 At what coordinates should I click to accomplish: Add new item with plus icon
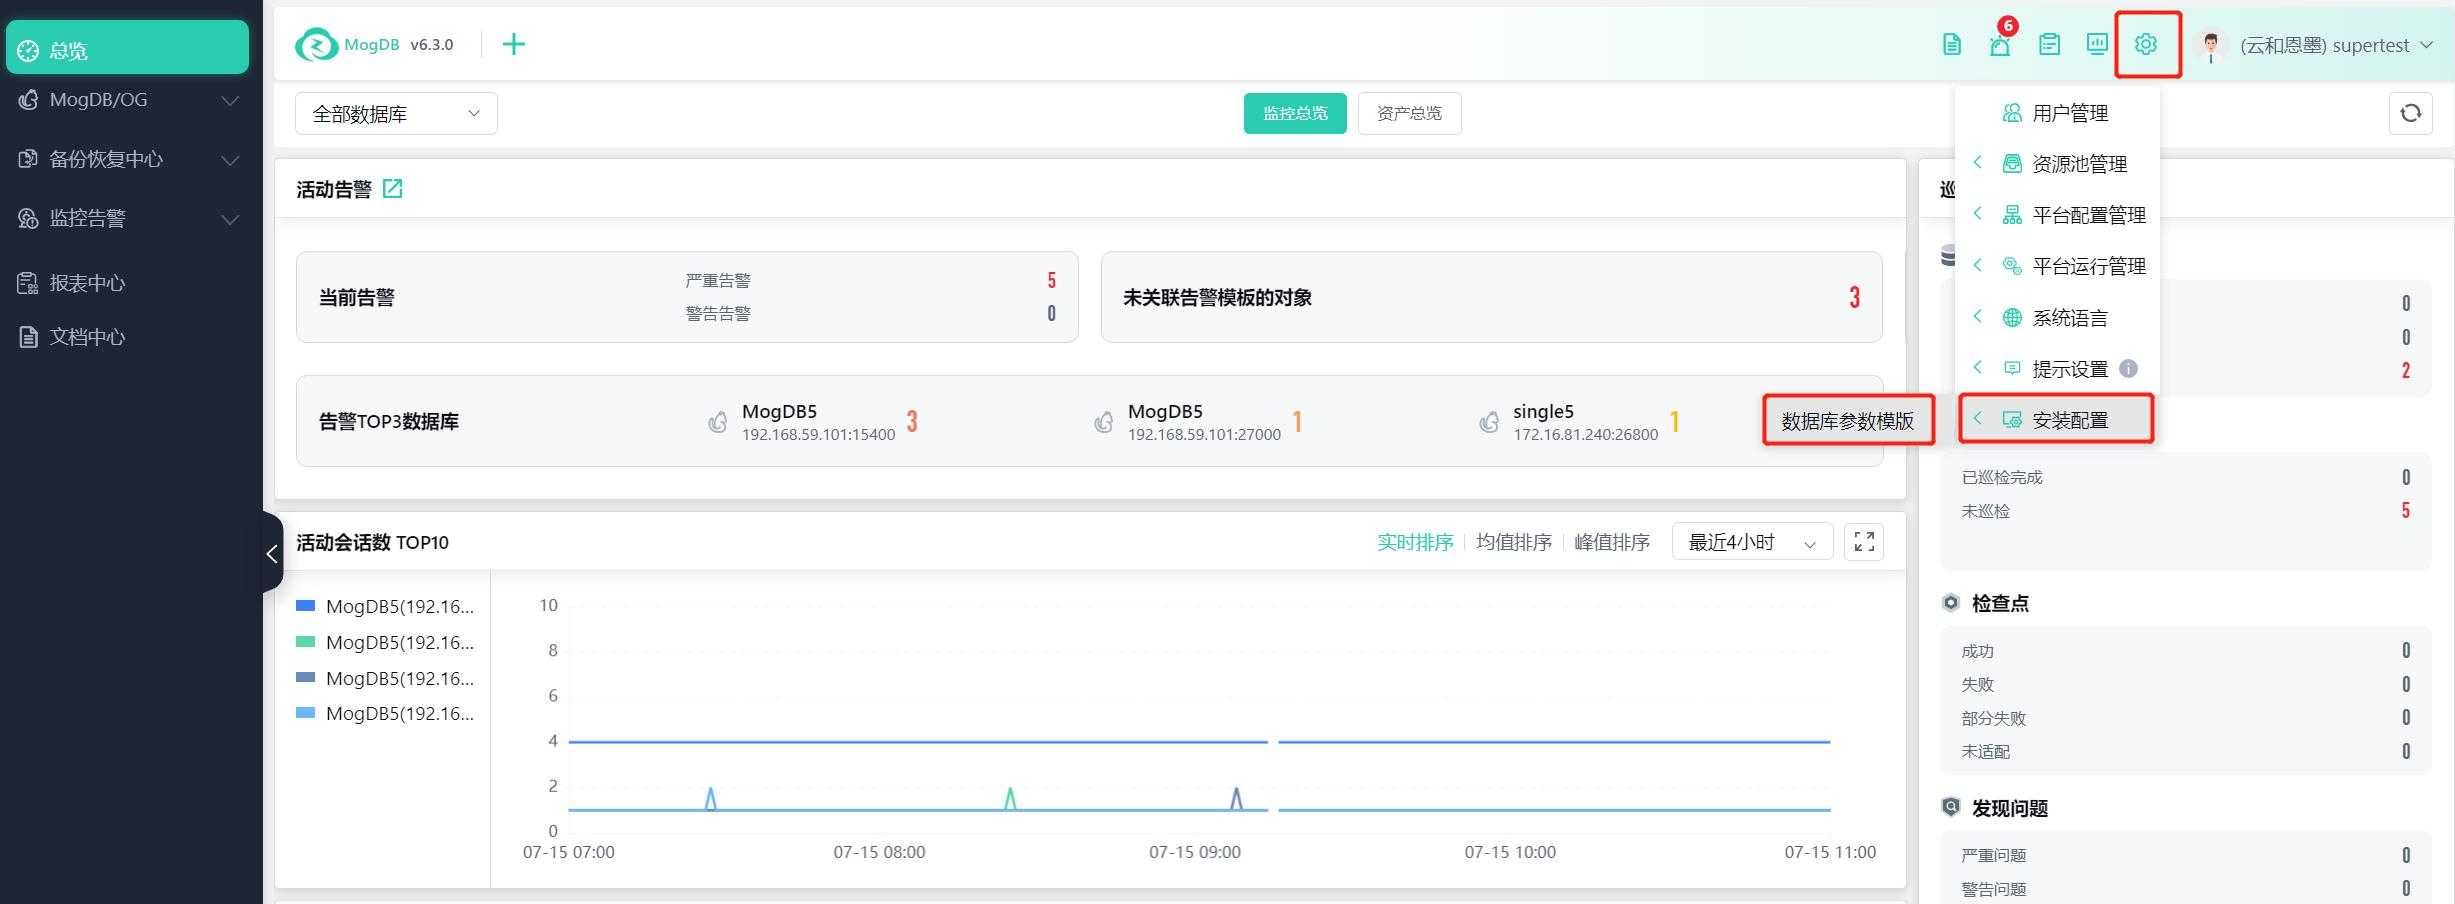513,44
